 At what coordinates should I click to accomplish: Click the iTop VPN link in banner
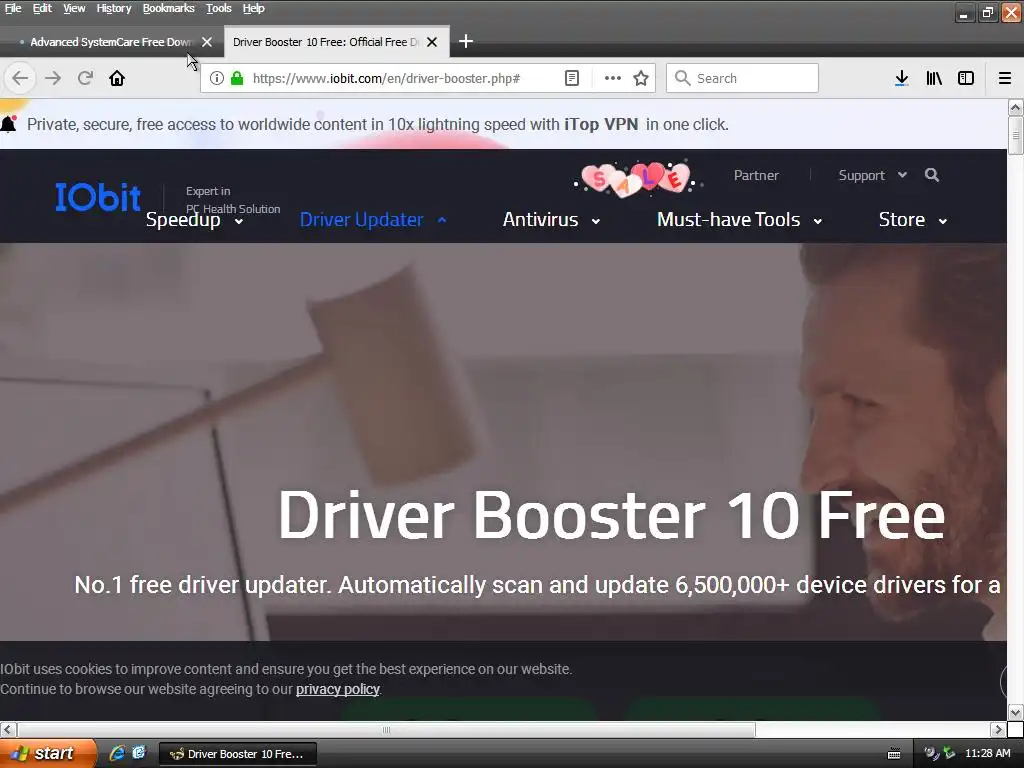(601, 124)
